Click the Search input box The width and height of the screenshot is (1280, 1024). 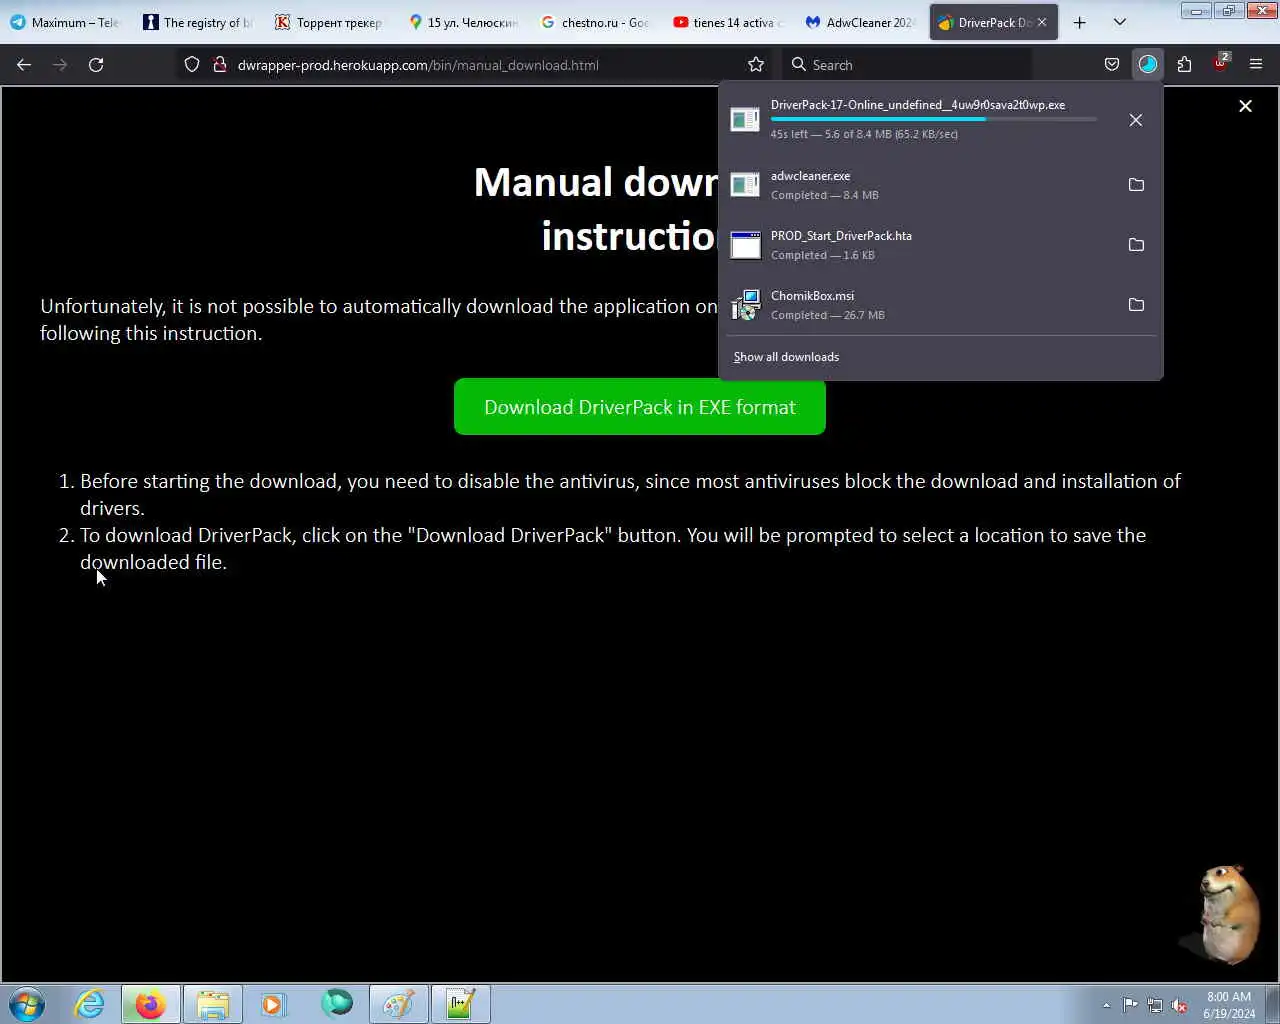click(x=906, y=64)
